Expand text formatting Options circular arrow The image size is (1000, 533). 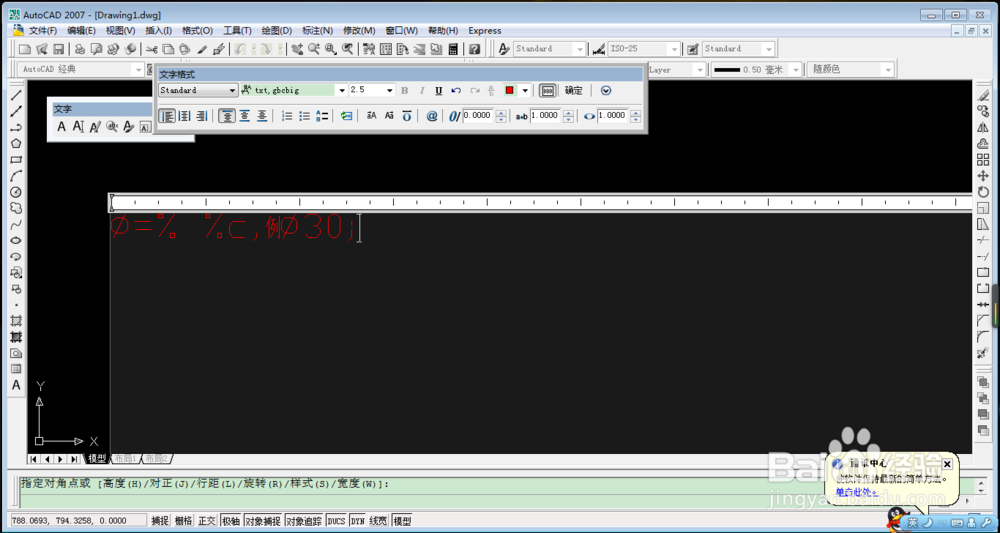tap(606, 91)
